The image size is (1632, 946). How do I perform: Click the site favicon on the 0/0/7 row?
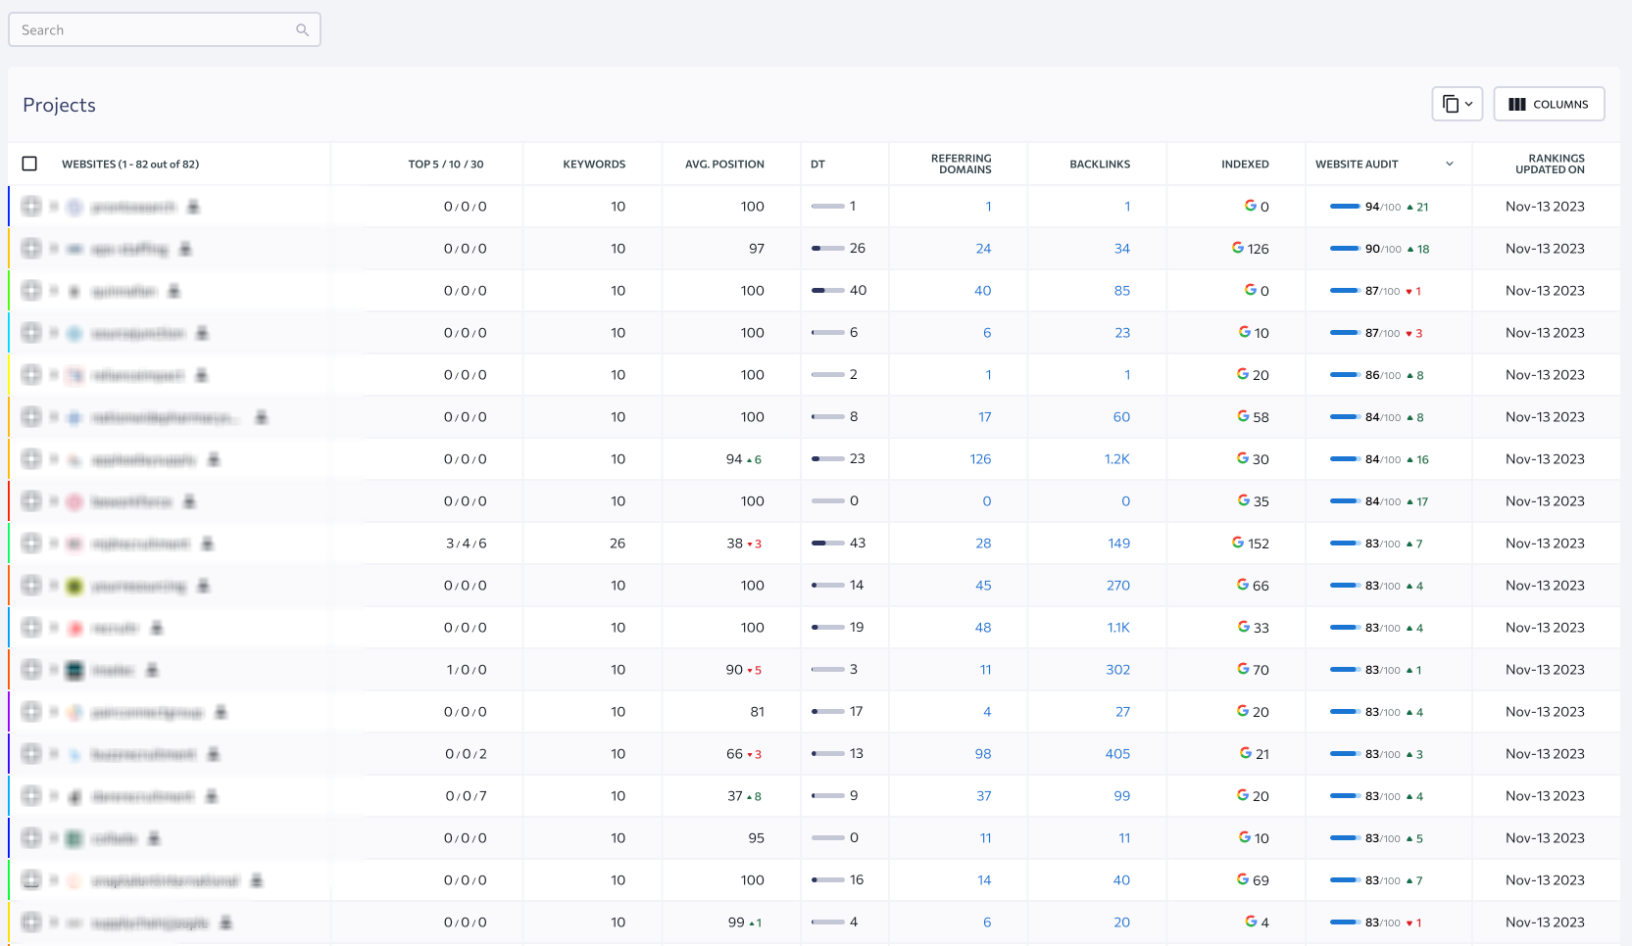[x=75, y=797]
